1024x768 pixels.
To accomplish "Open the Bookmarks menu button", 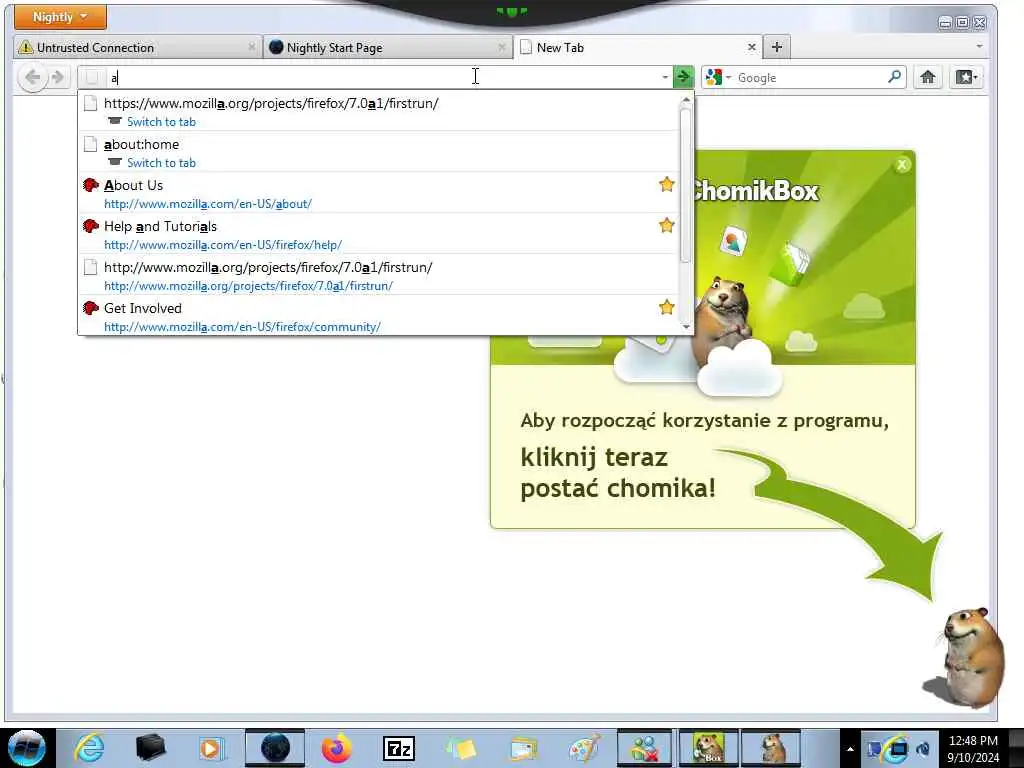I will pyautogui.click(x=967, y=78).
